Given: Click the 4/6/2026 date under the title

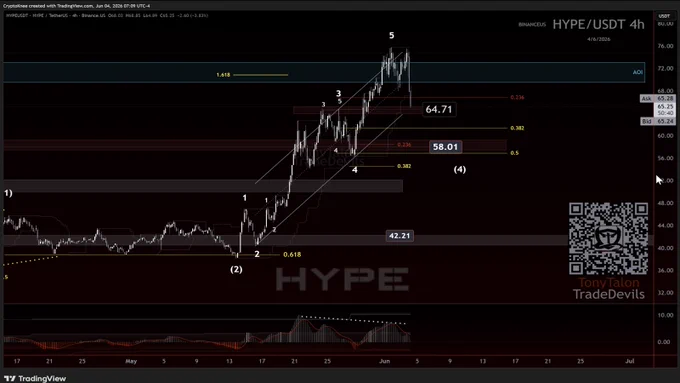Looking at the screenshot, I should tap(598, 39).
